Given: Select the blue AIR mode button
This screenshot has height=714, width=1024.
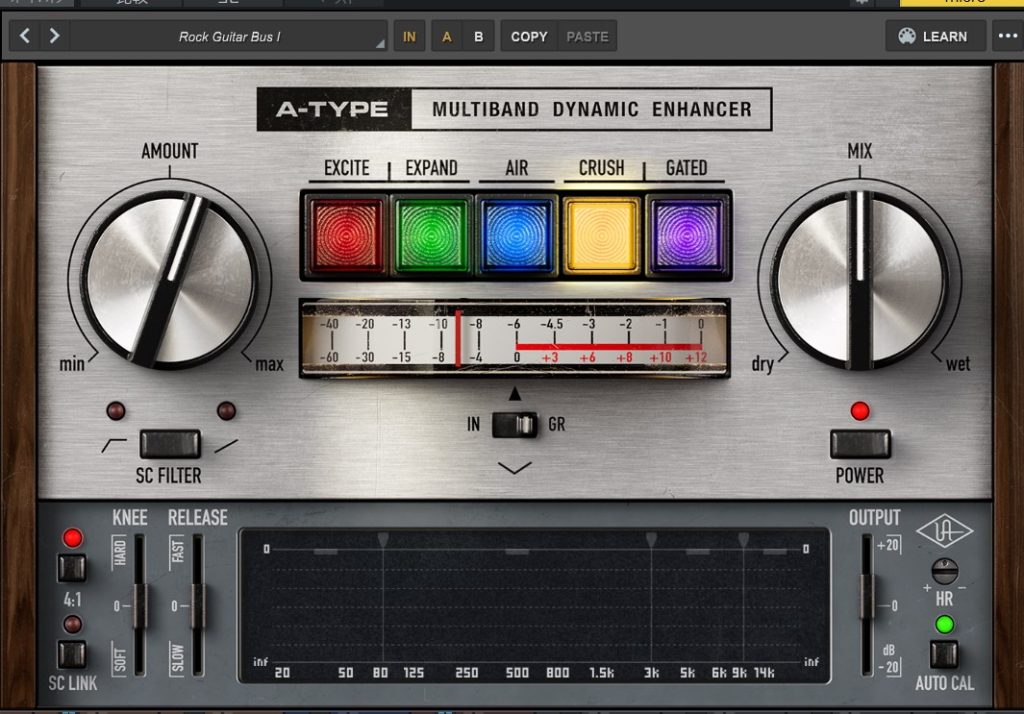Looking at the screenshot, I should tap(516, 235).
